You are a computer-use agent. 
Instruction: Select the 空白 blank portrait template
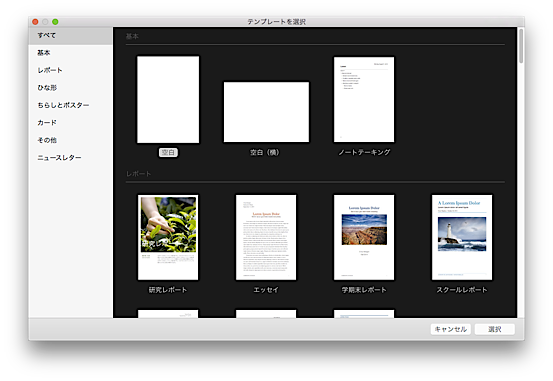(x=168, y=99)
